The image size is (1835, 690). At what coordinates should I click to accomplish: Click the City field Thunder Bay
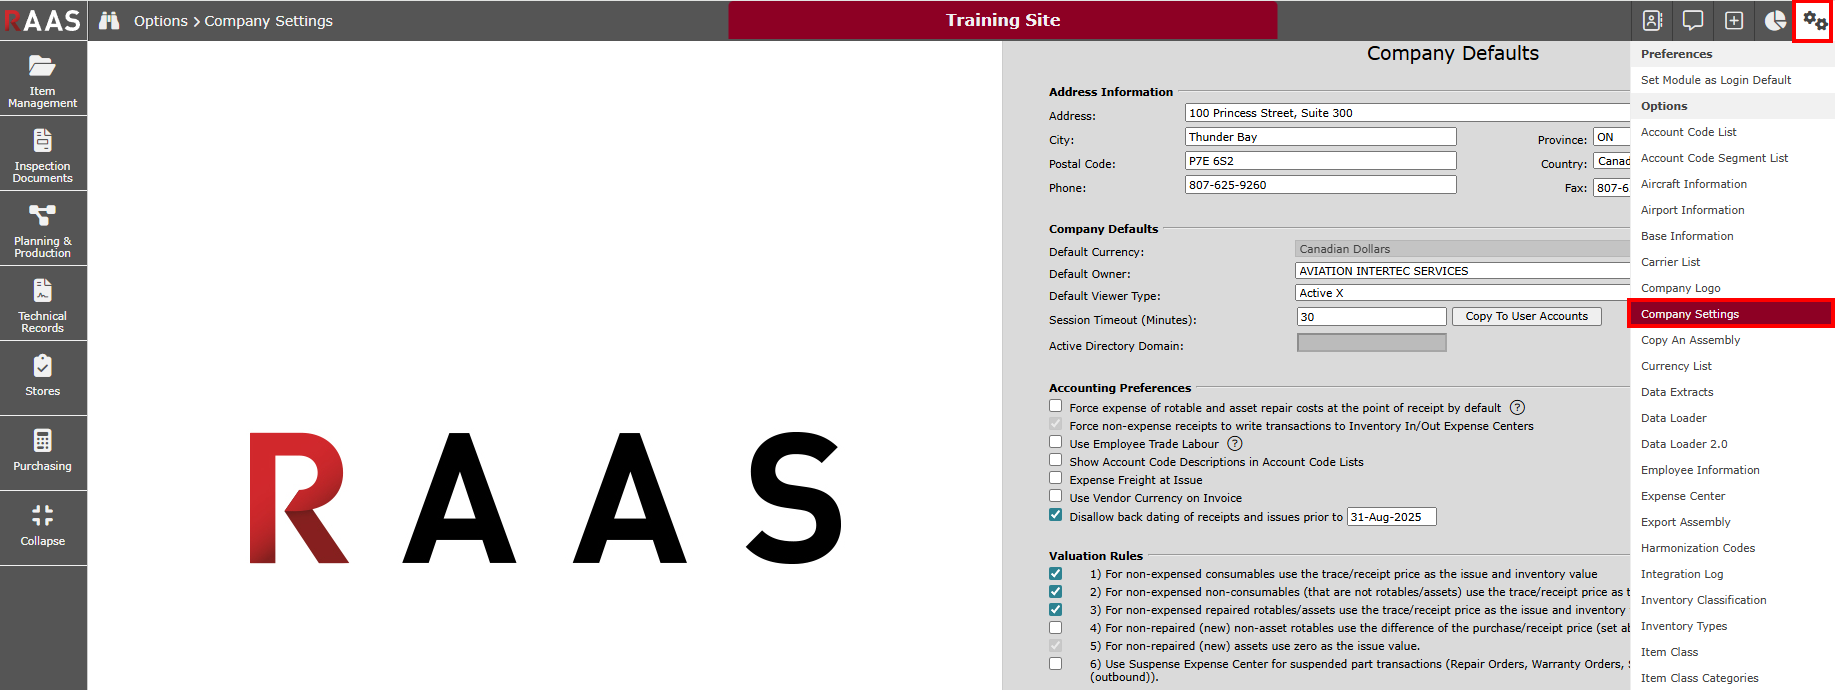click(x=1320, y=137)
